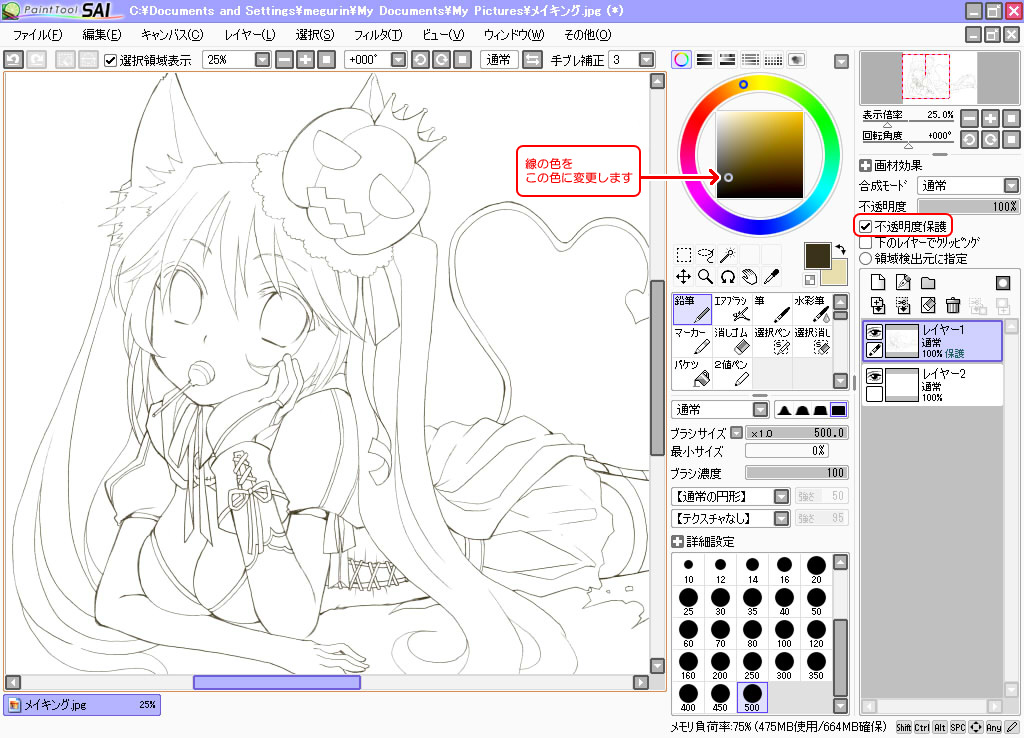1024x738 pixels.
Task: Expand the 詳細設定 section
Action: pos(677,541)
